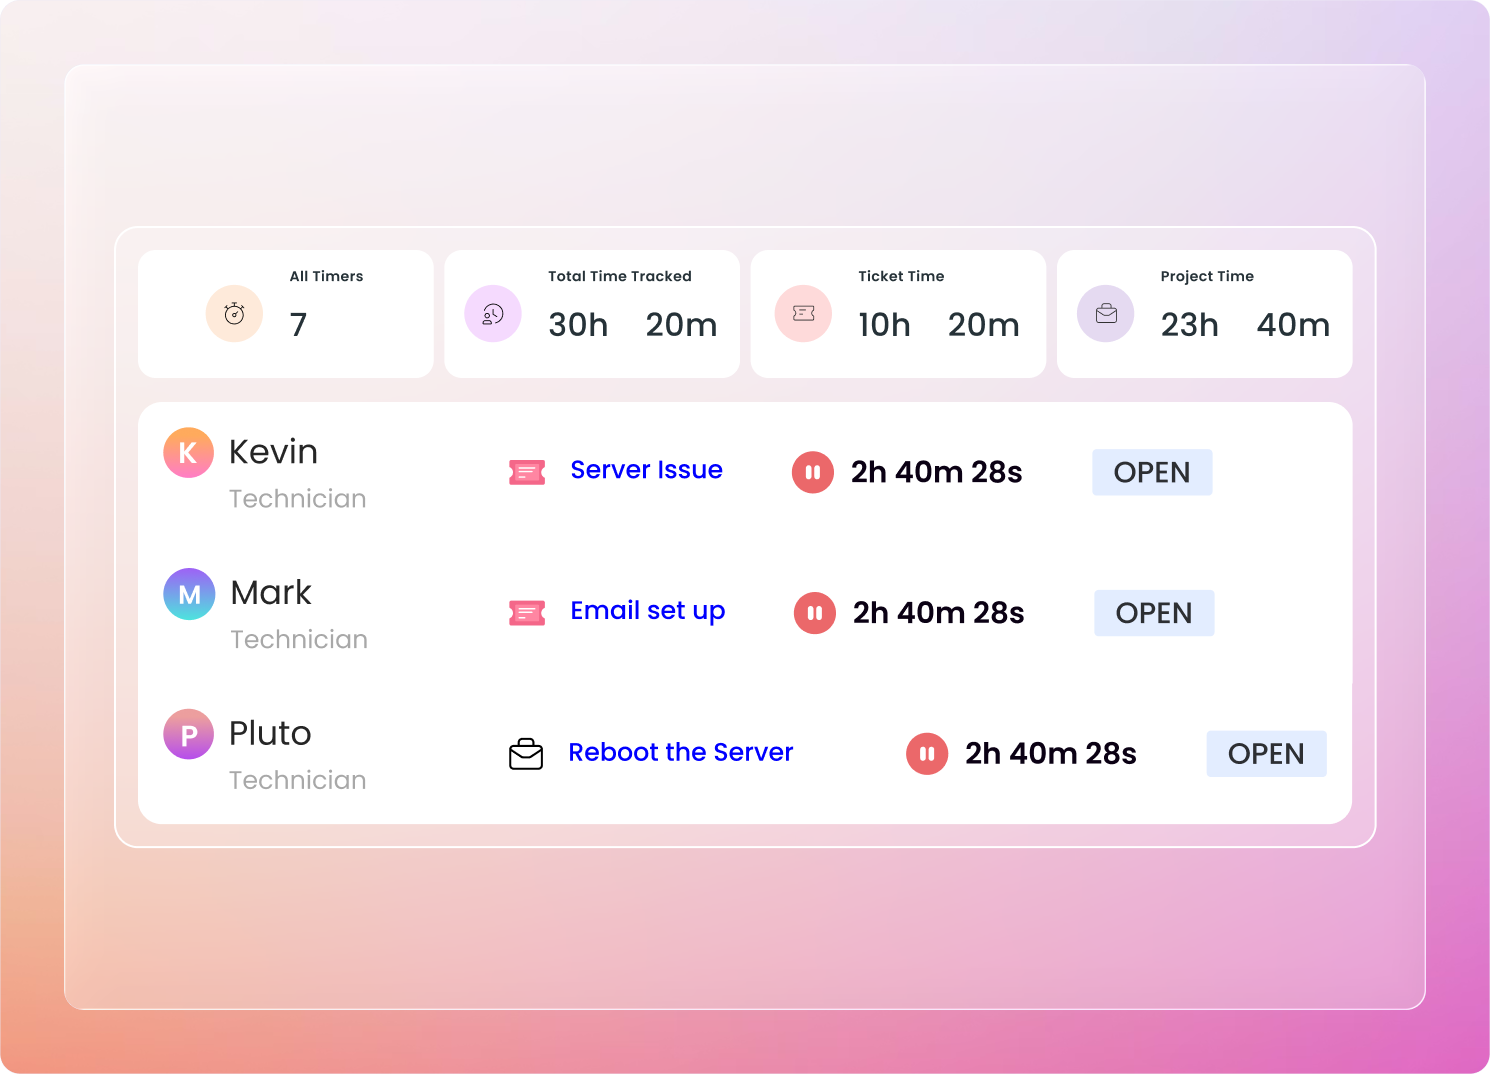Pause Kevin's Server Issue timer

(813, 472)
